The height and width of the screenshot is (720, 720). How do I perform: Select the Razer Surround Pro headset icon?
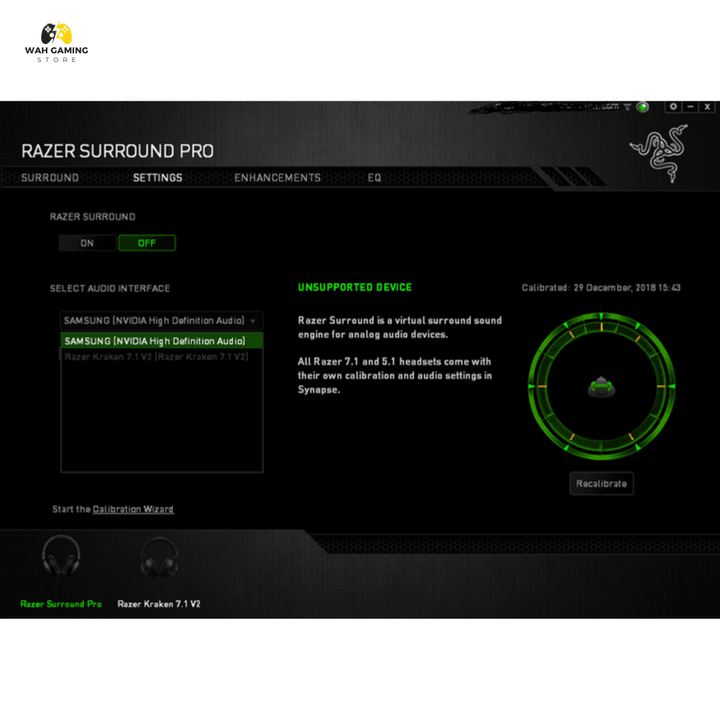tap(61, 557)
